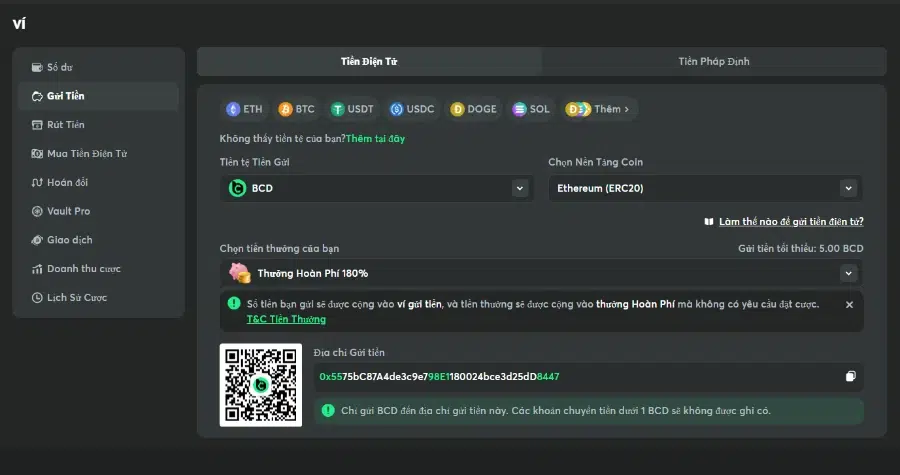Click the Dogecoin logo on DOGE chip
900x475 pixels.
(457, 109)
